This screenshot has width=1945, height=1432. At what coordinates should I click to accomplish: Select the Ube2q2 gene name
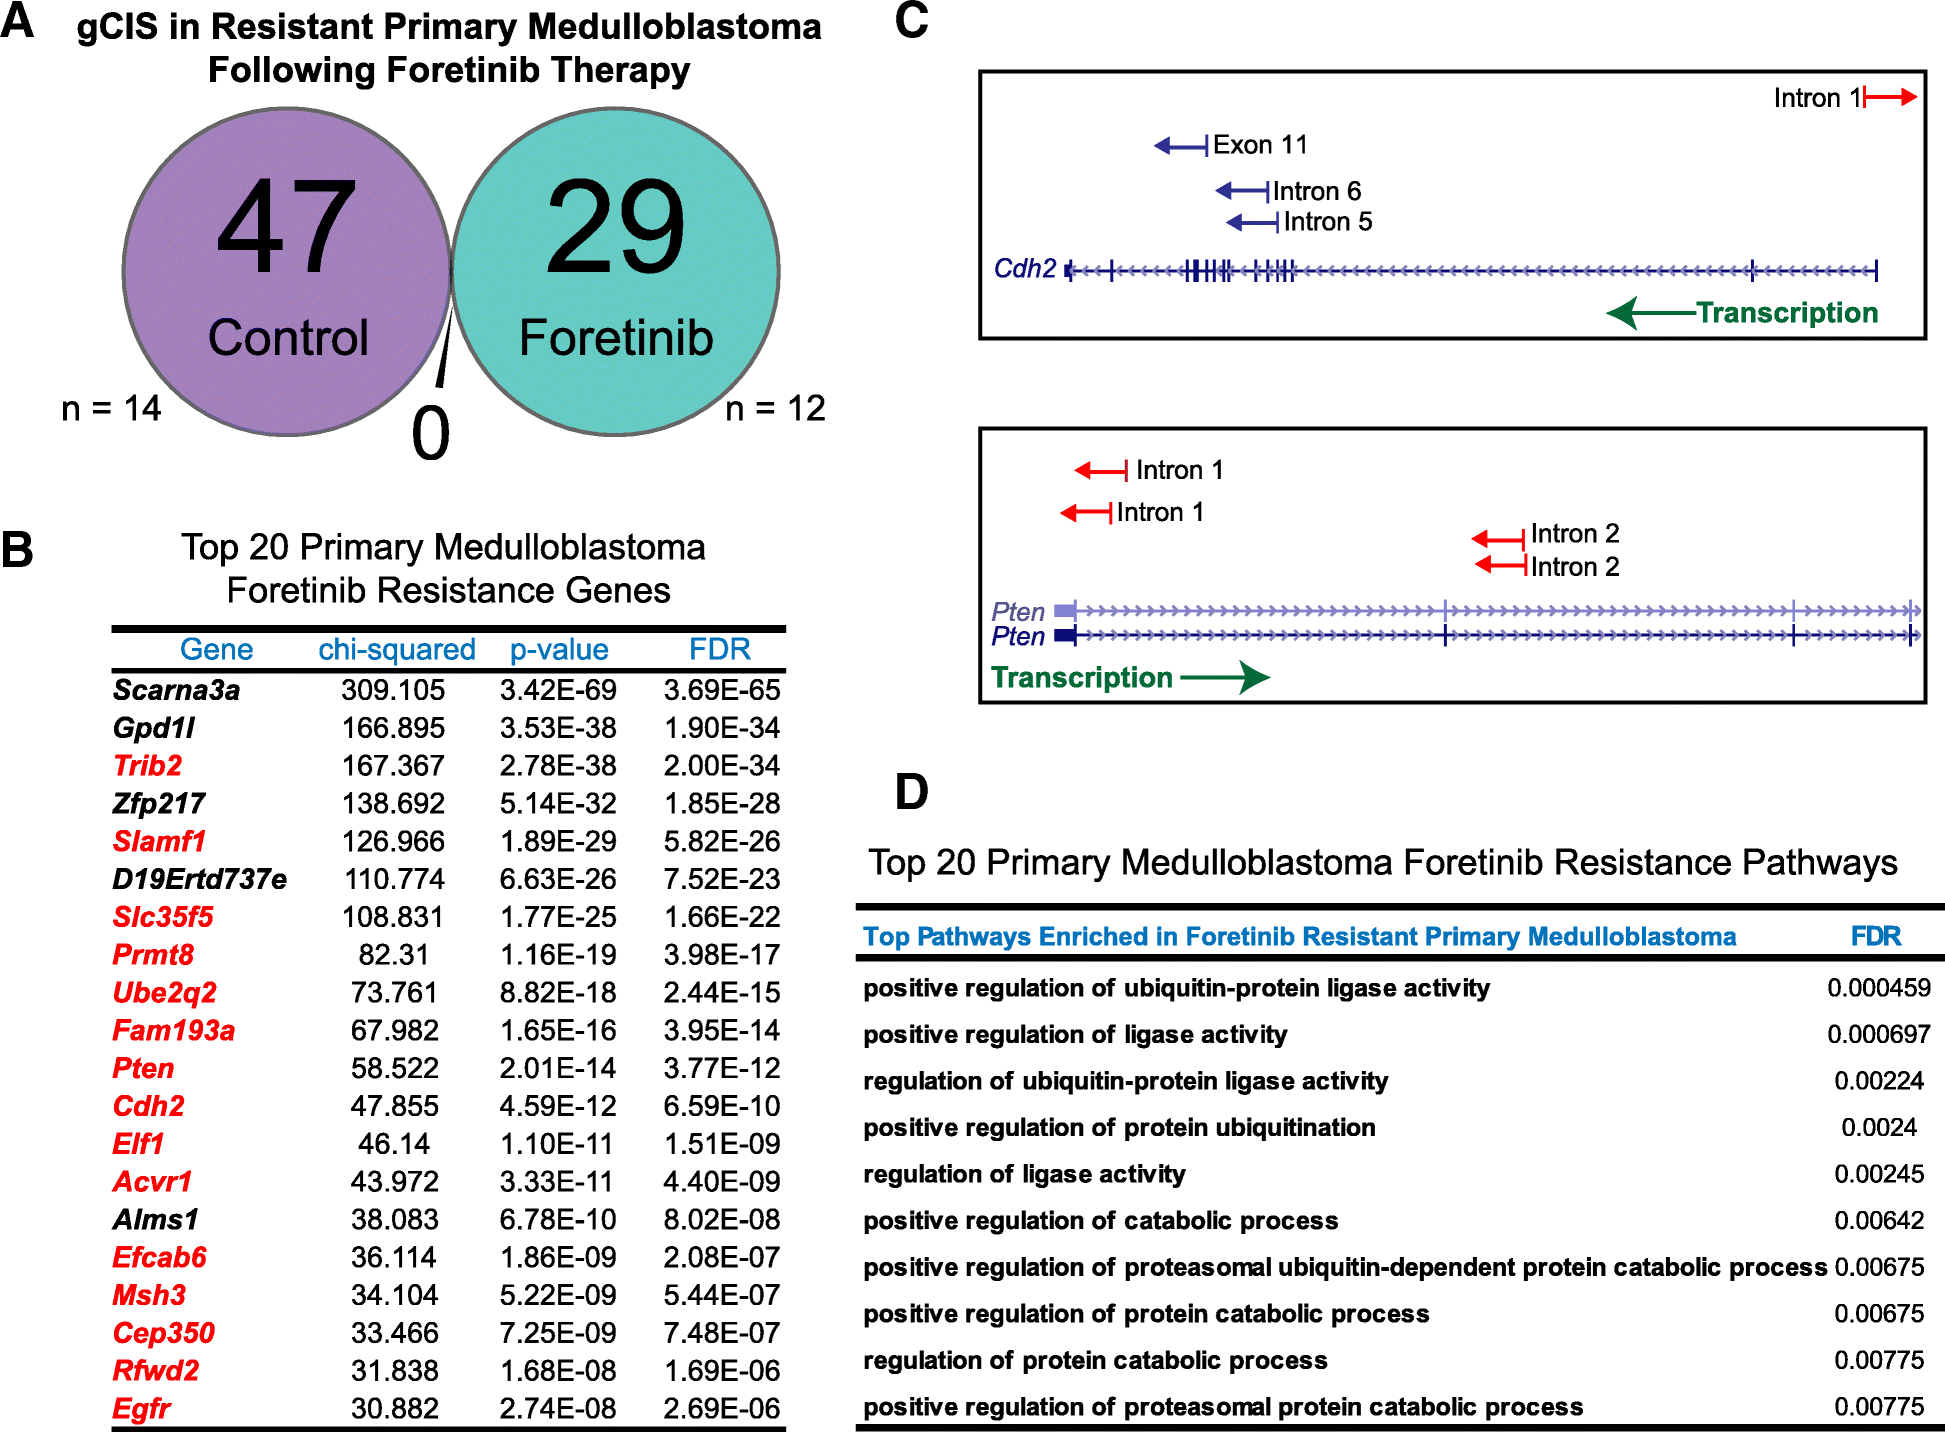coord(164,993)
